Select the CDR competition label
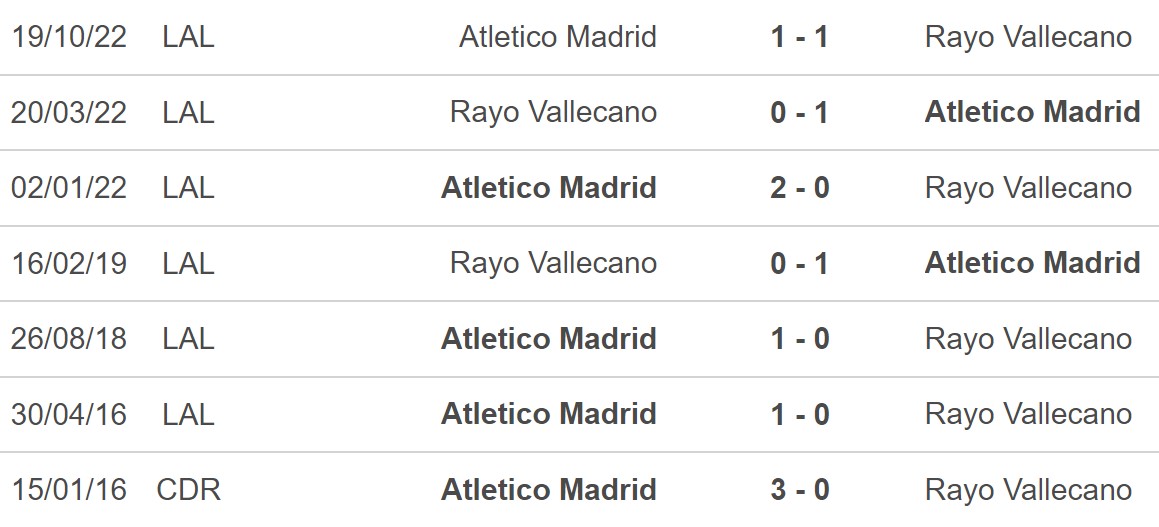Image resolution: width=1159 pixels, height=527 pixels. (188, 489)
